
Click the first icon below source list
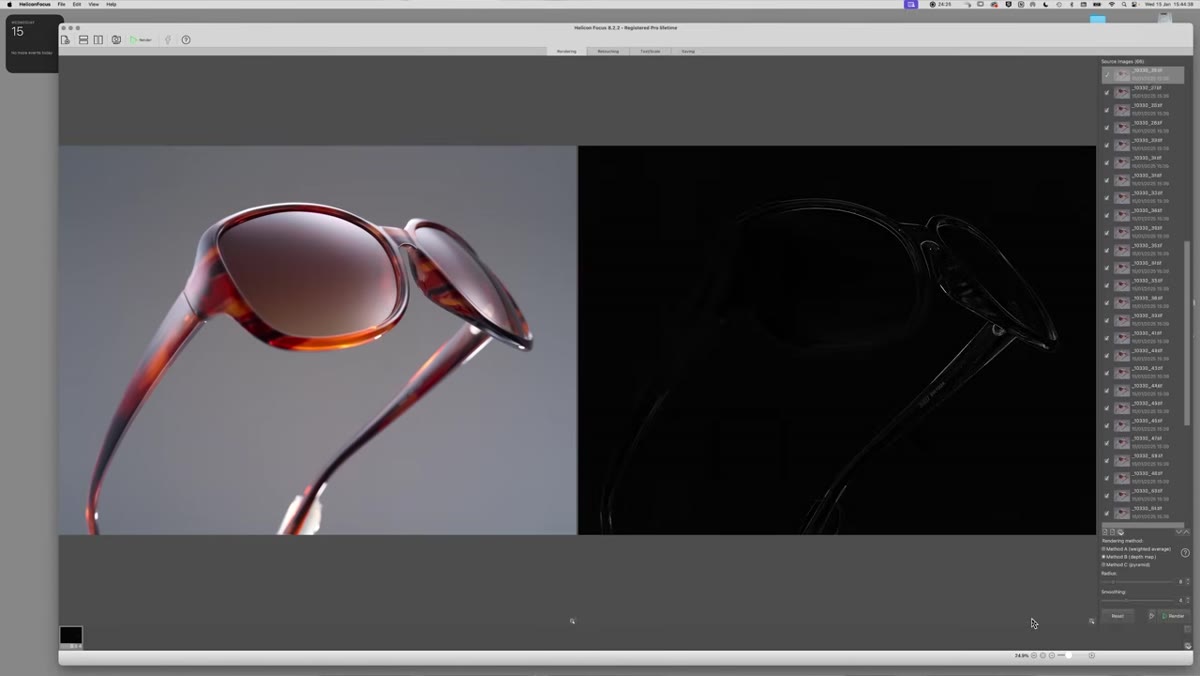coord(1105,532)
